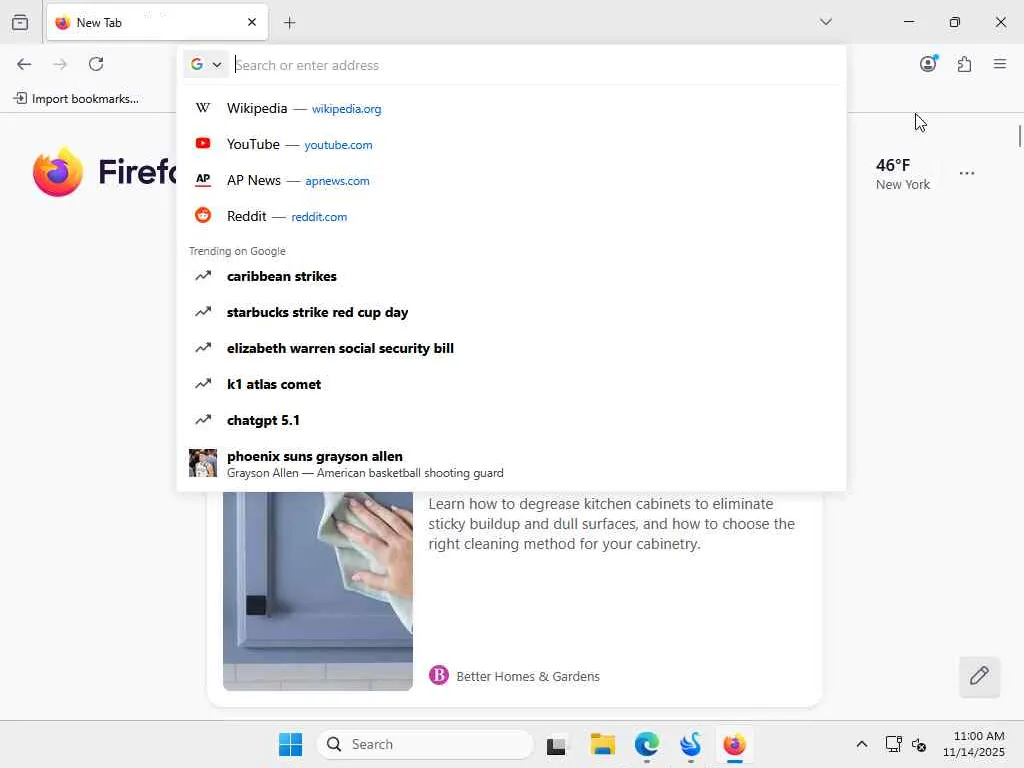Select the Wikipedia suggestion row
Screen dimensions: 1024x768
pos(511,108)
